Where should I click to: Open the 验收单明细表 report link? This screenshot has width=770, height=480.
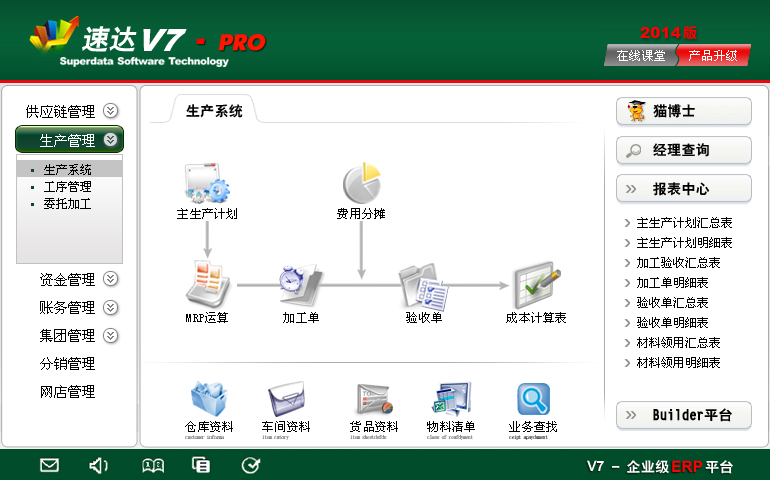click(x=672, y=323)
